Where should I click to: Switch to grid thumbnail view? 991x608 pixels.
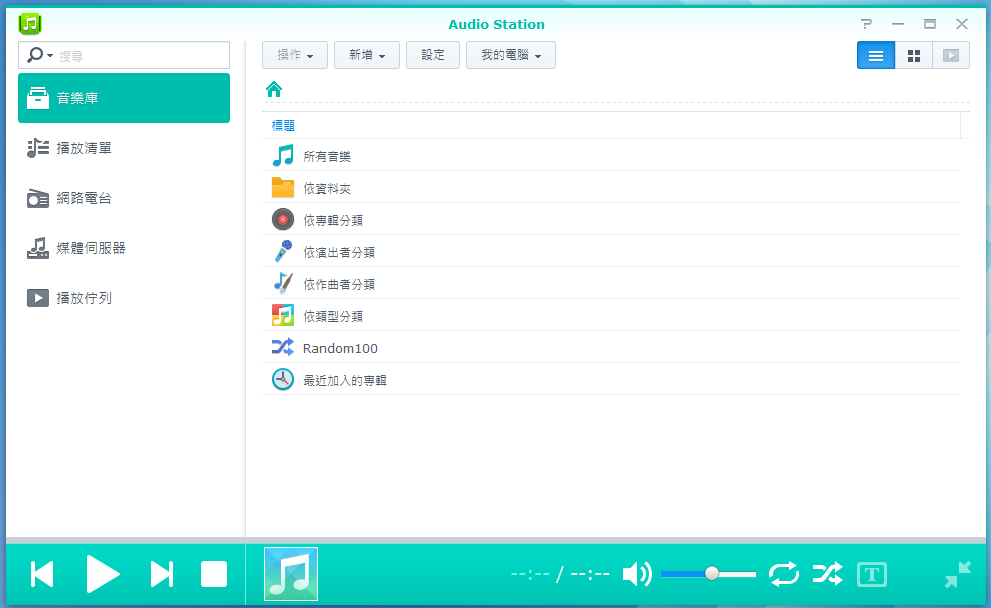click(x=914, y=56)
